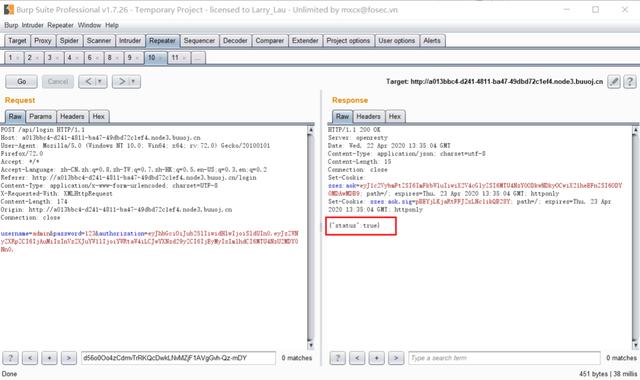Click the X-Requested-With header line
This screenshot has width=640, height=380.
click(57, 193)
